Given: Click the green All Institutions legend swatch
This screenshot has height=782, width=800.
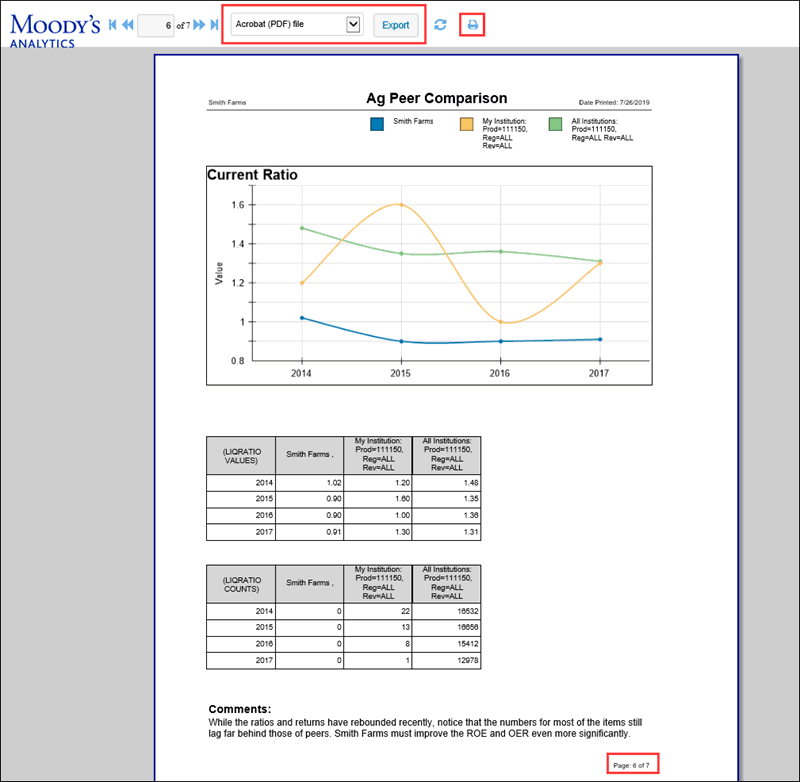Looking at the screenshot, I should pos(556,124).
